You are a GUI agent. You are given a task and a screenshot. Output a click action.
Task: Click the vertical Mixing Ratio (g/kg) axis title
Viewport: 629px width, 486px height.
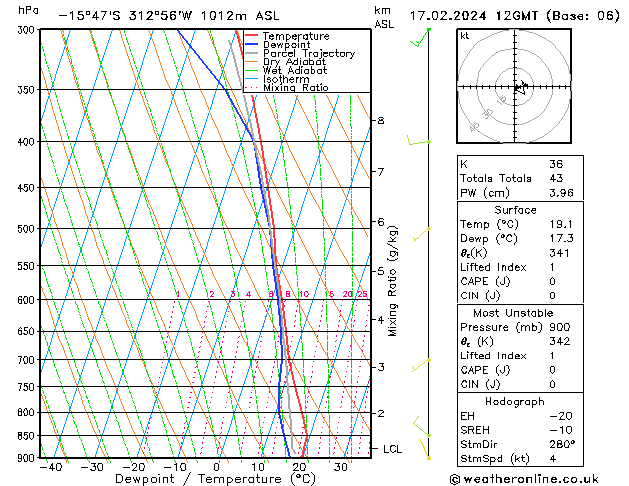pos(392,281)
